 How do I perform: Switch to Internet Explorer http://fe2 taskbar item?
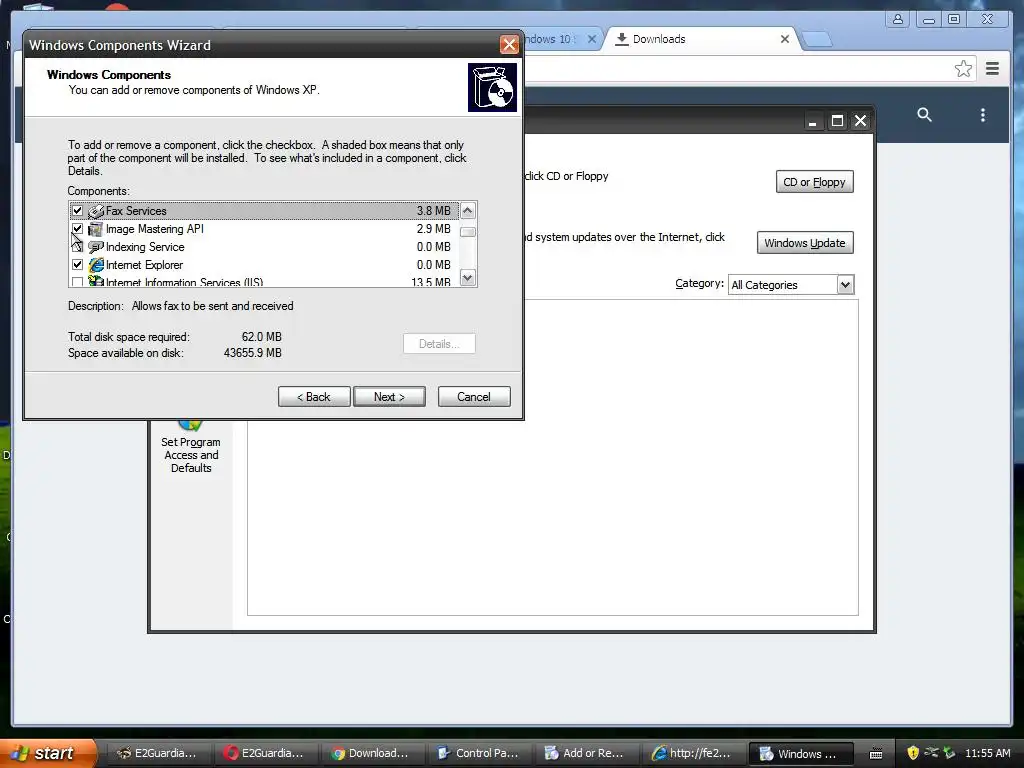click(x=694, y=753)
